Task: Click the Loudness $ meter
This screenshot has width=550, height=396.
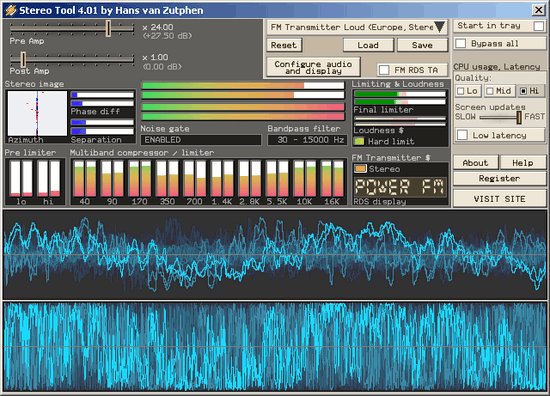Action: click(x=400, y=121)
